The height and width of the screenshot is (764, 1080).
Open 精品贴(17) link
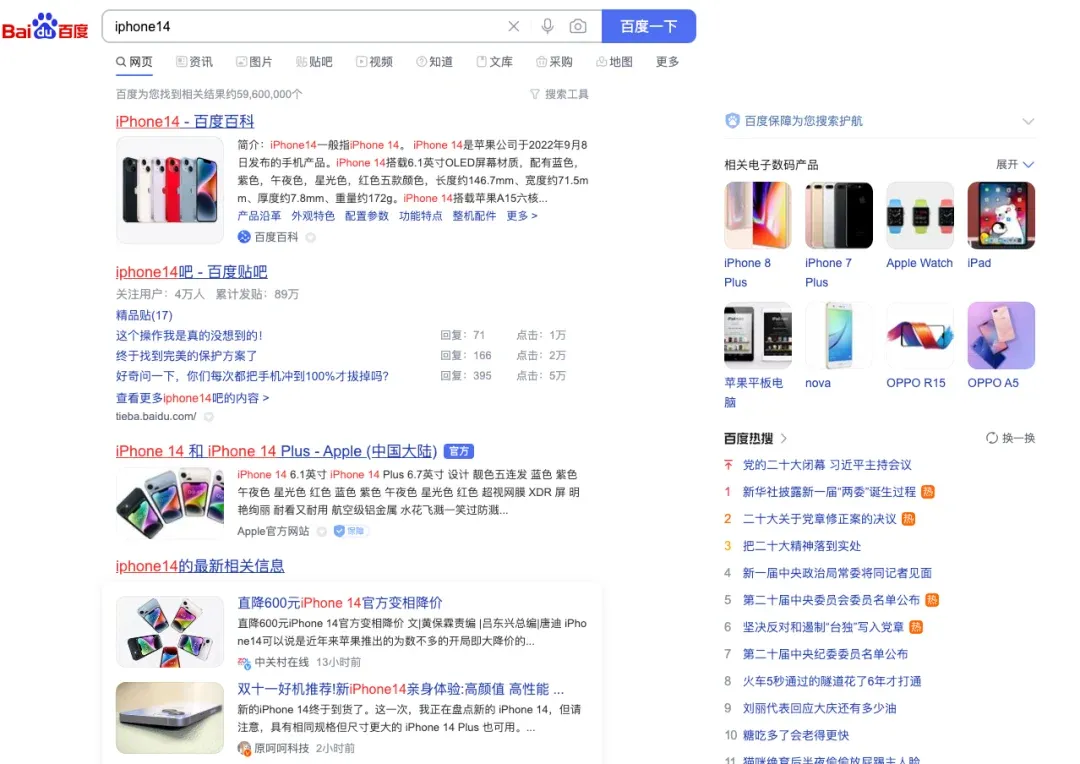[x=144, y=316]
